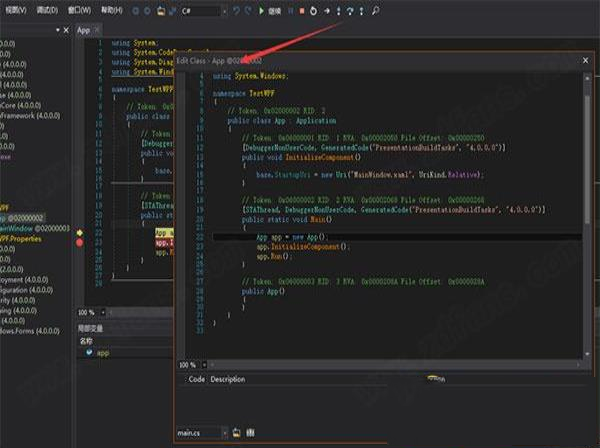600x448 pixels.
Task: Select App @02000002 in the tree
Action: click(22, 218)
